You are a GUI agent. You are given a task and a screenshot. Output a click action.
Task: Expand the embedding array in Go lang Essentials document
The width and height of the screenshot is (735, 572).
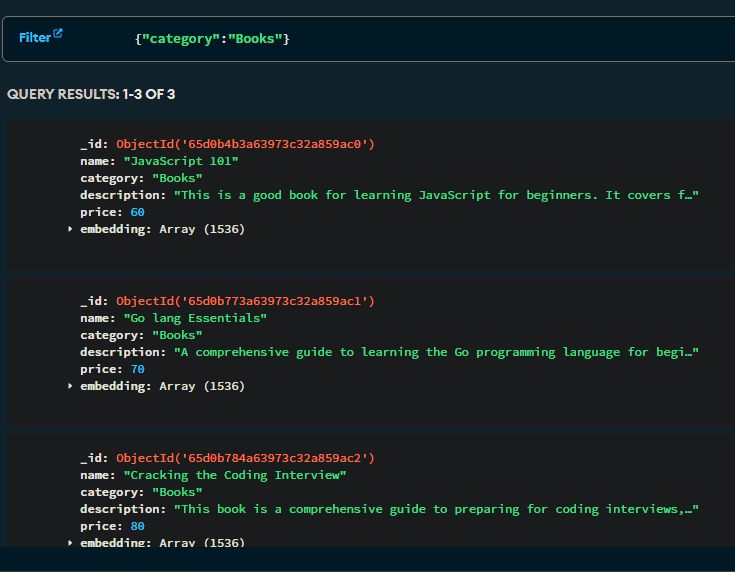pyautogui.click(x=70, y=386)
